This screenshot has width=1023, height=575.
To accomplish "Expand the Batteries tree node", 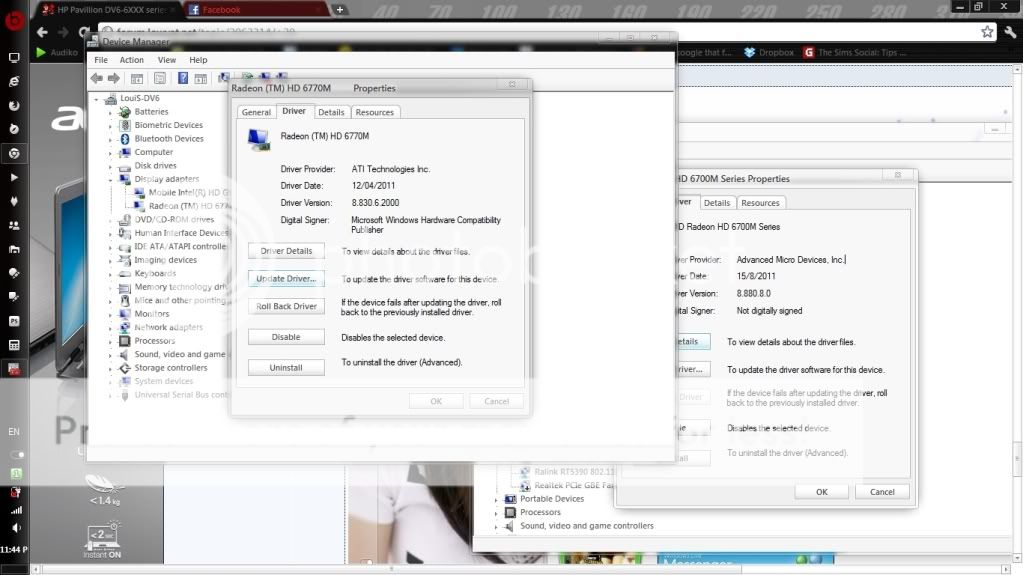I will [111, 112].
